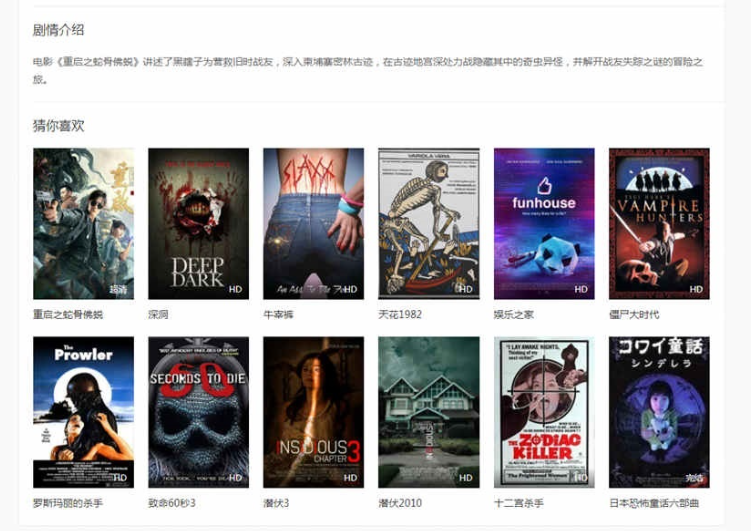Click the 日本恐怖童话六部曲 title link

[654, 503]
